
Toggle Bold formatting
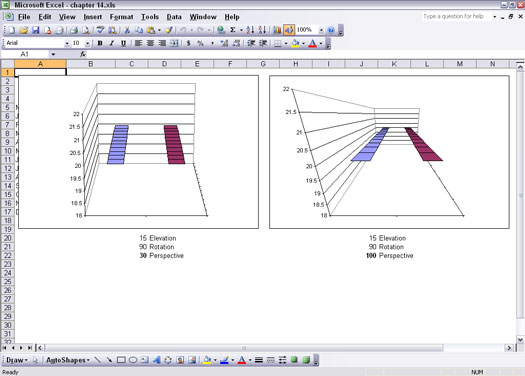(100, 43)
